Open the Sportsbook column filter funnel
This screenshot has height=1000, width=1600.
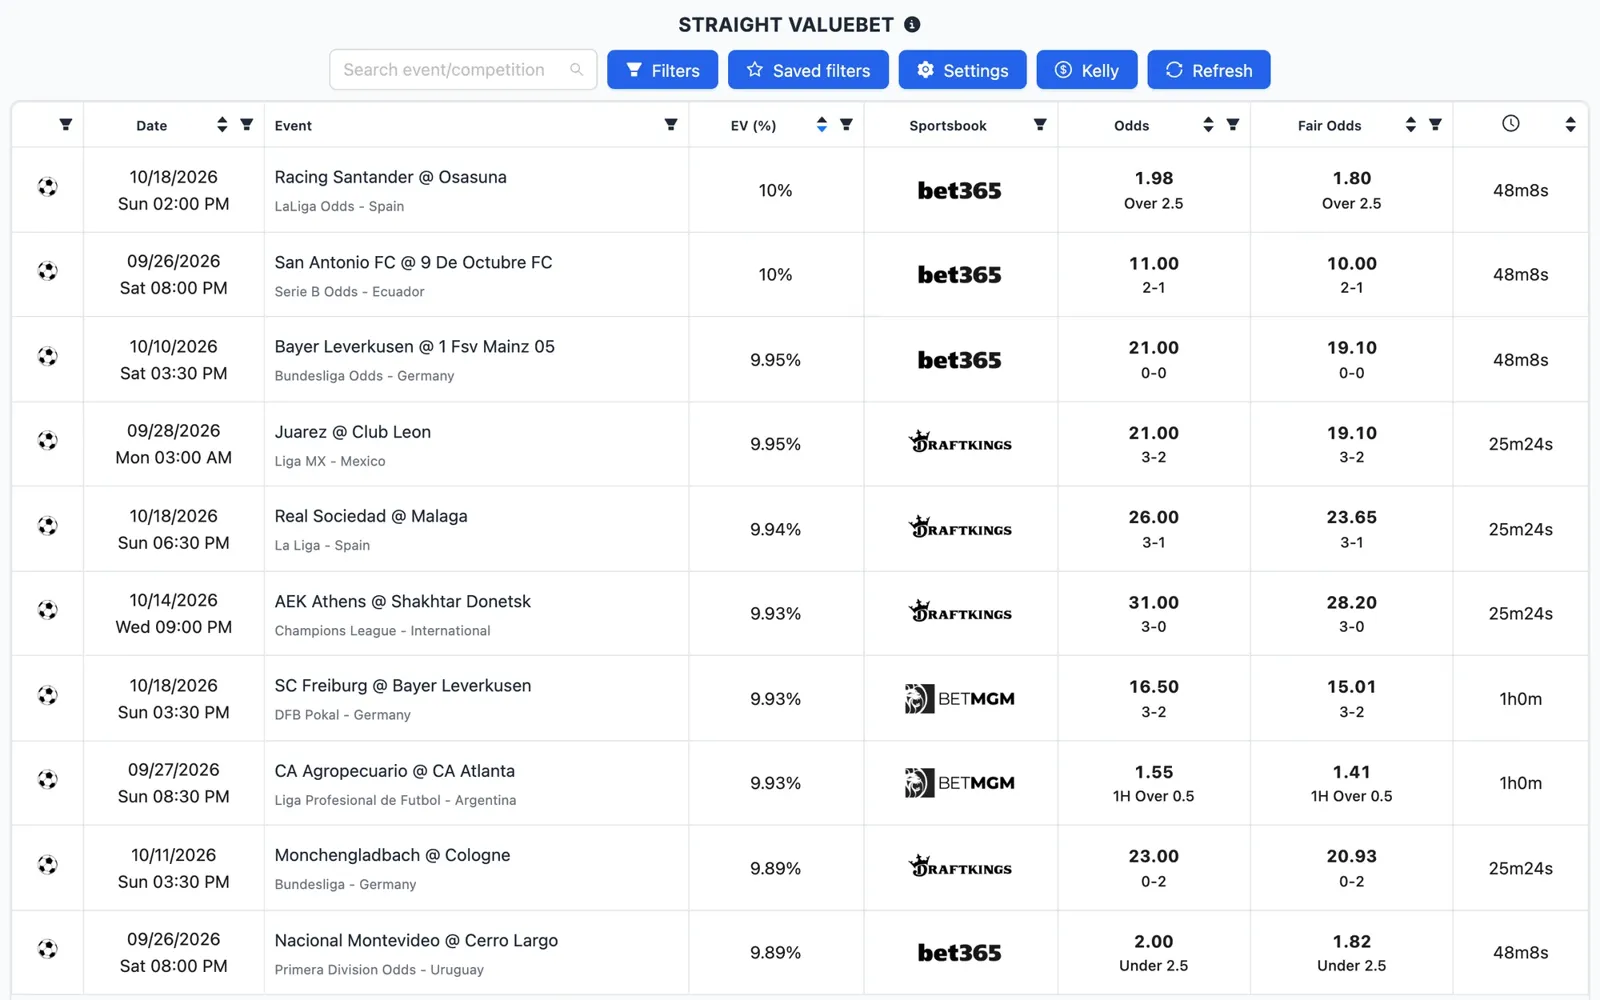pyautogui.click(x=1040, y=125)
